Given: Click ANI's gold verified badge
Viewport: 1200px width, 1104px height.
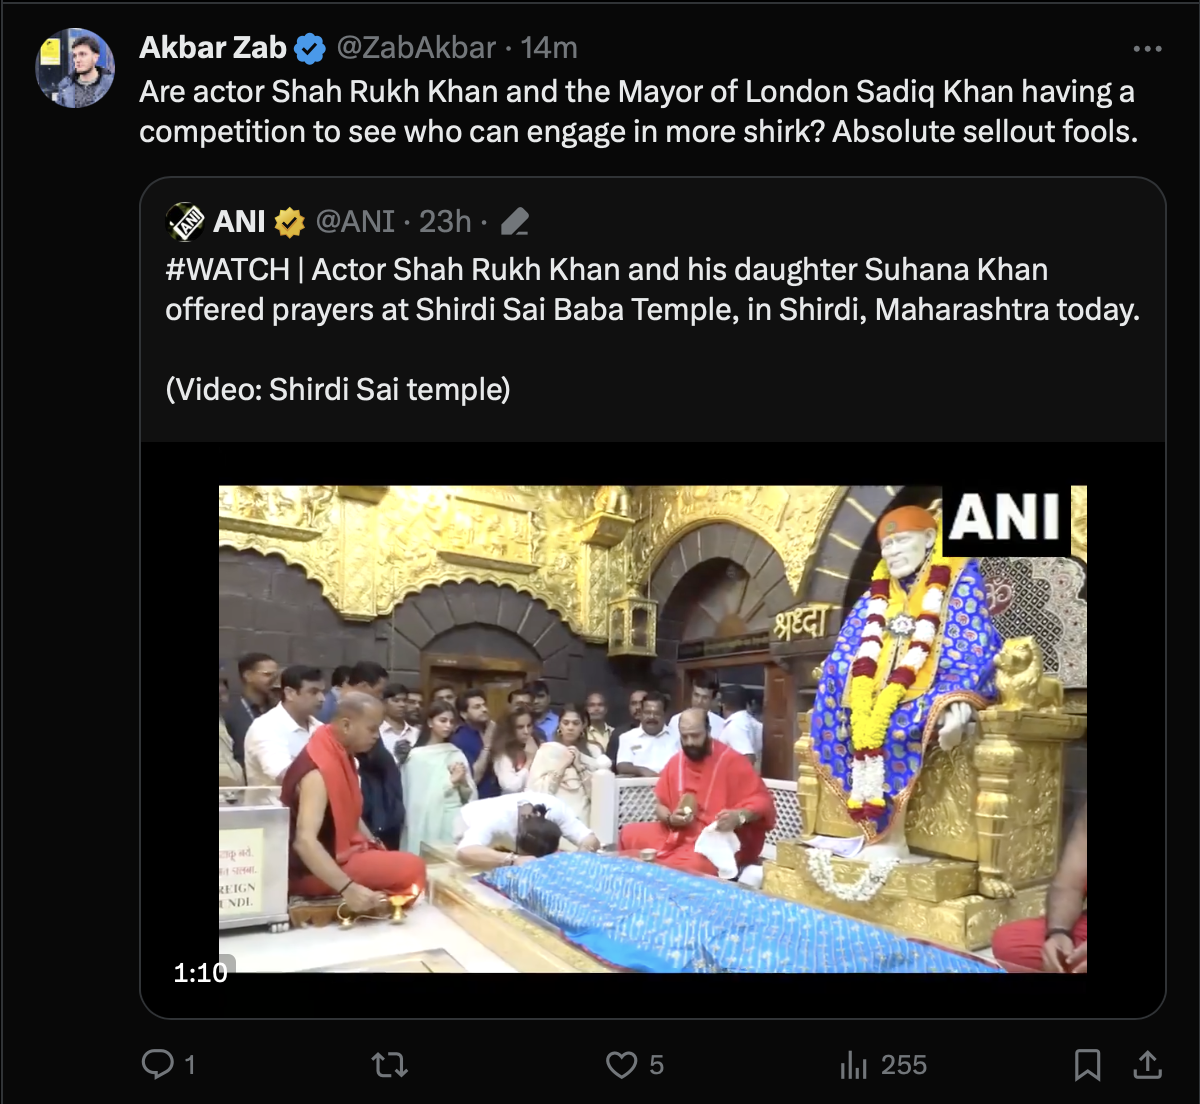Looking at the screenshot, I should [x=290, y=222].
